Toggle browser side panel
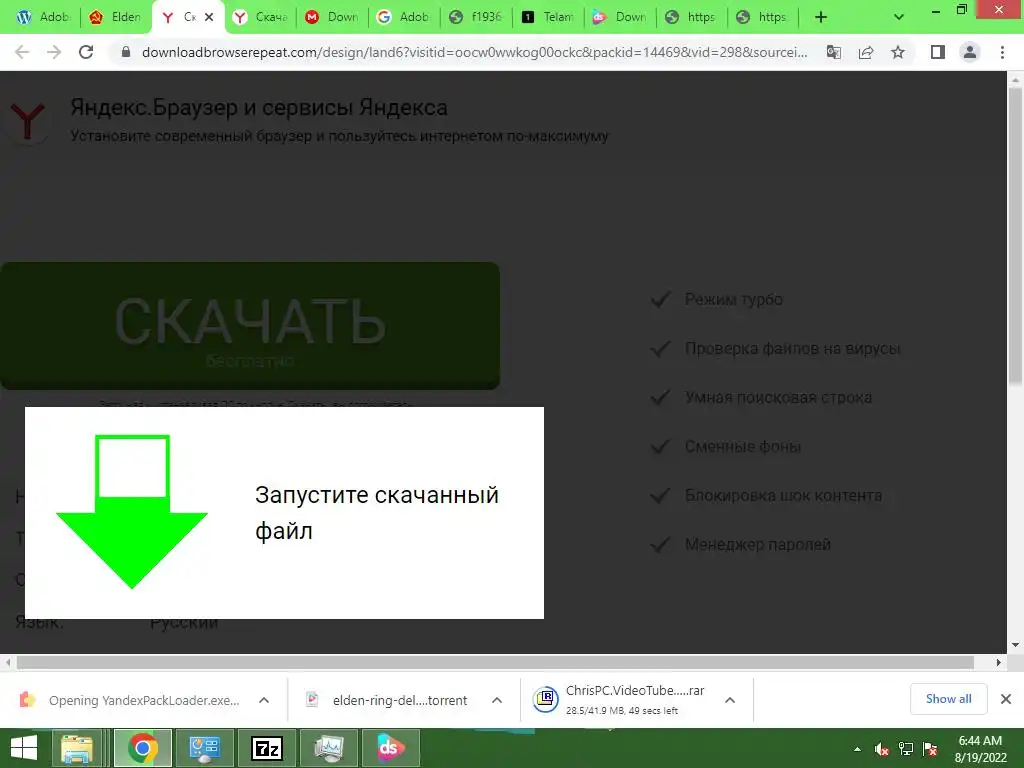Image resolution: width=1024 pixels, height=768 pixels. click(x=938, y=52)
